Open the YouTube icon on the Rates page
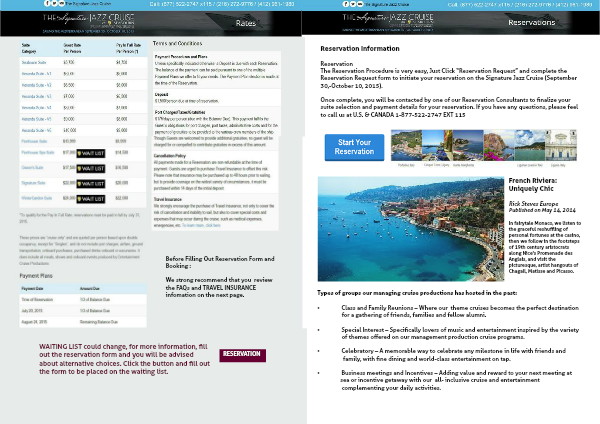The image size is (600, 424). (62, 3)
